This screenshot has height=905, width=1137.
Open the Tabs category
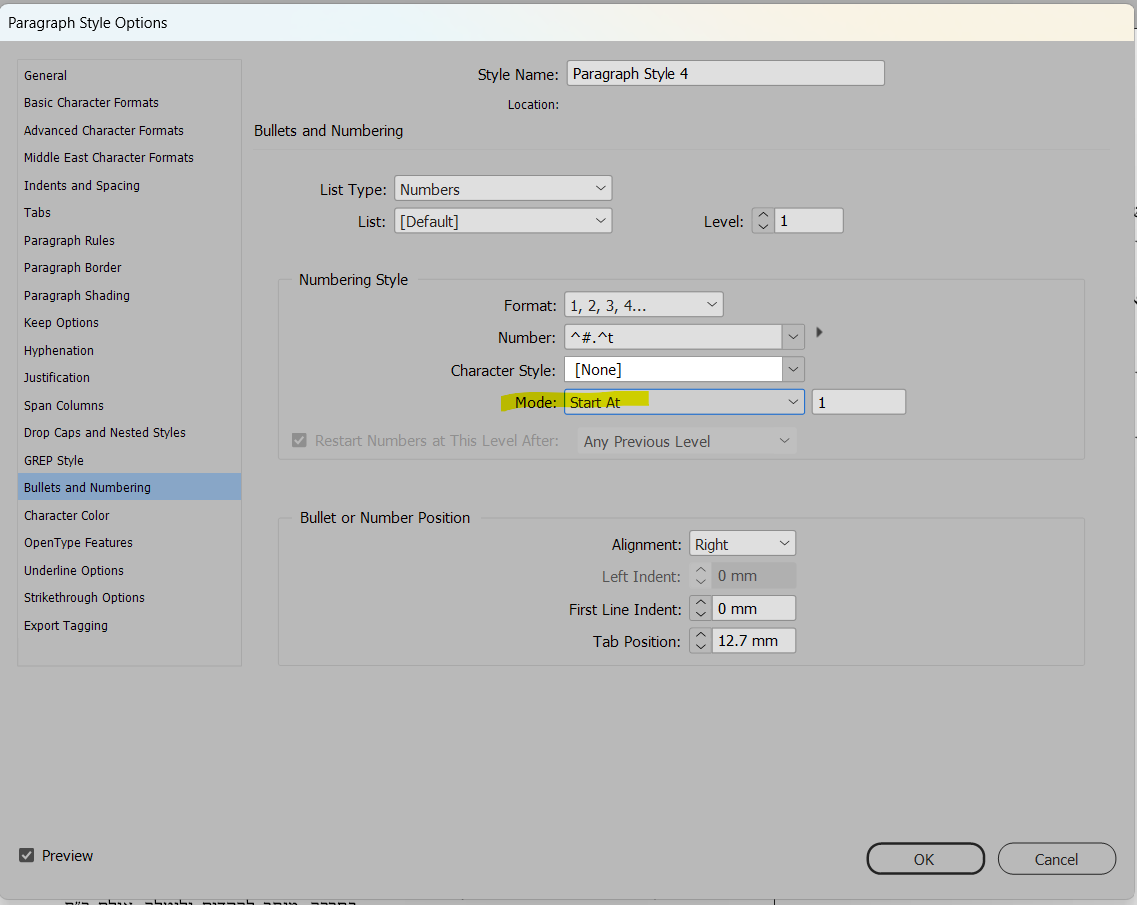click(x=37, y=212)
